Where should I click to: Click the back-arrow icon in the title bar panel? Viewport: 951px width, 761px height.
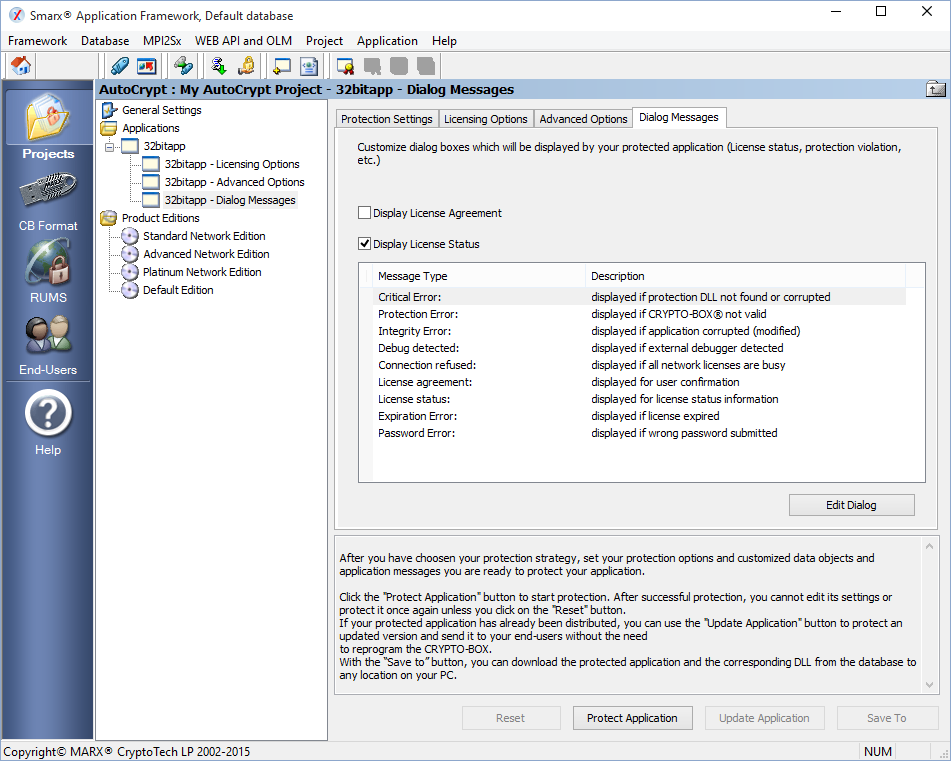pos(935,89)
